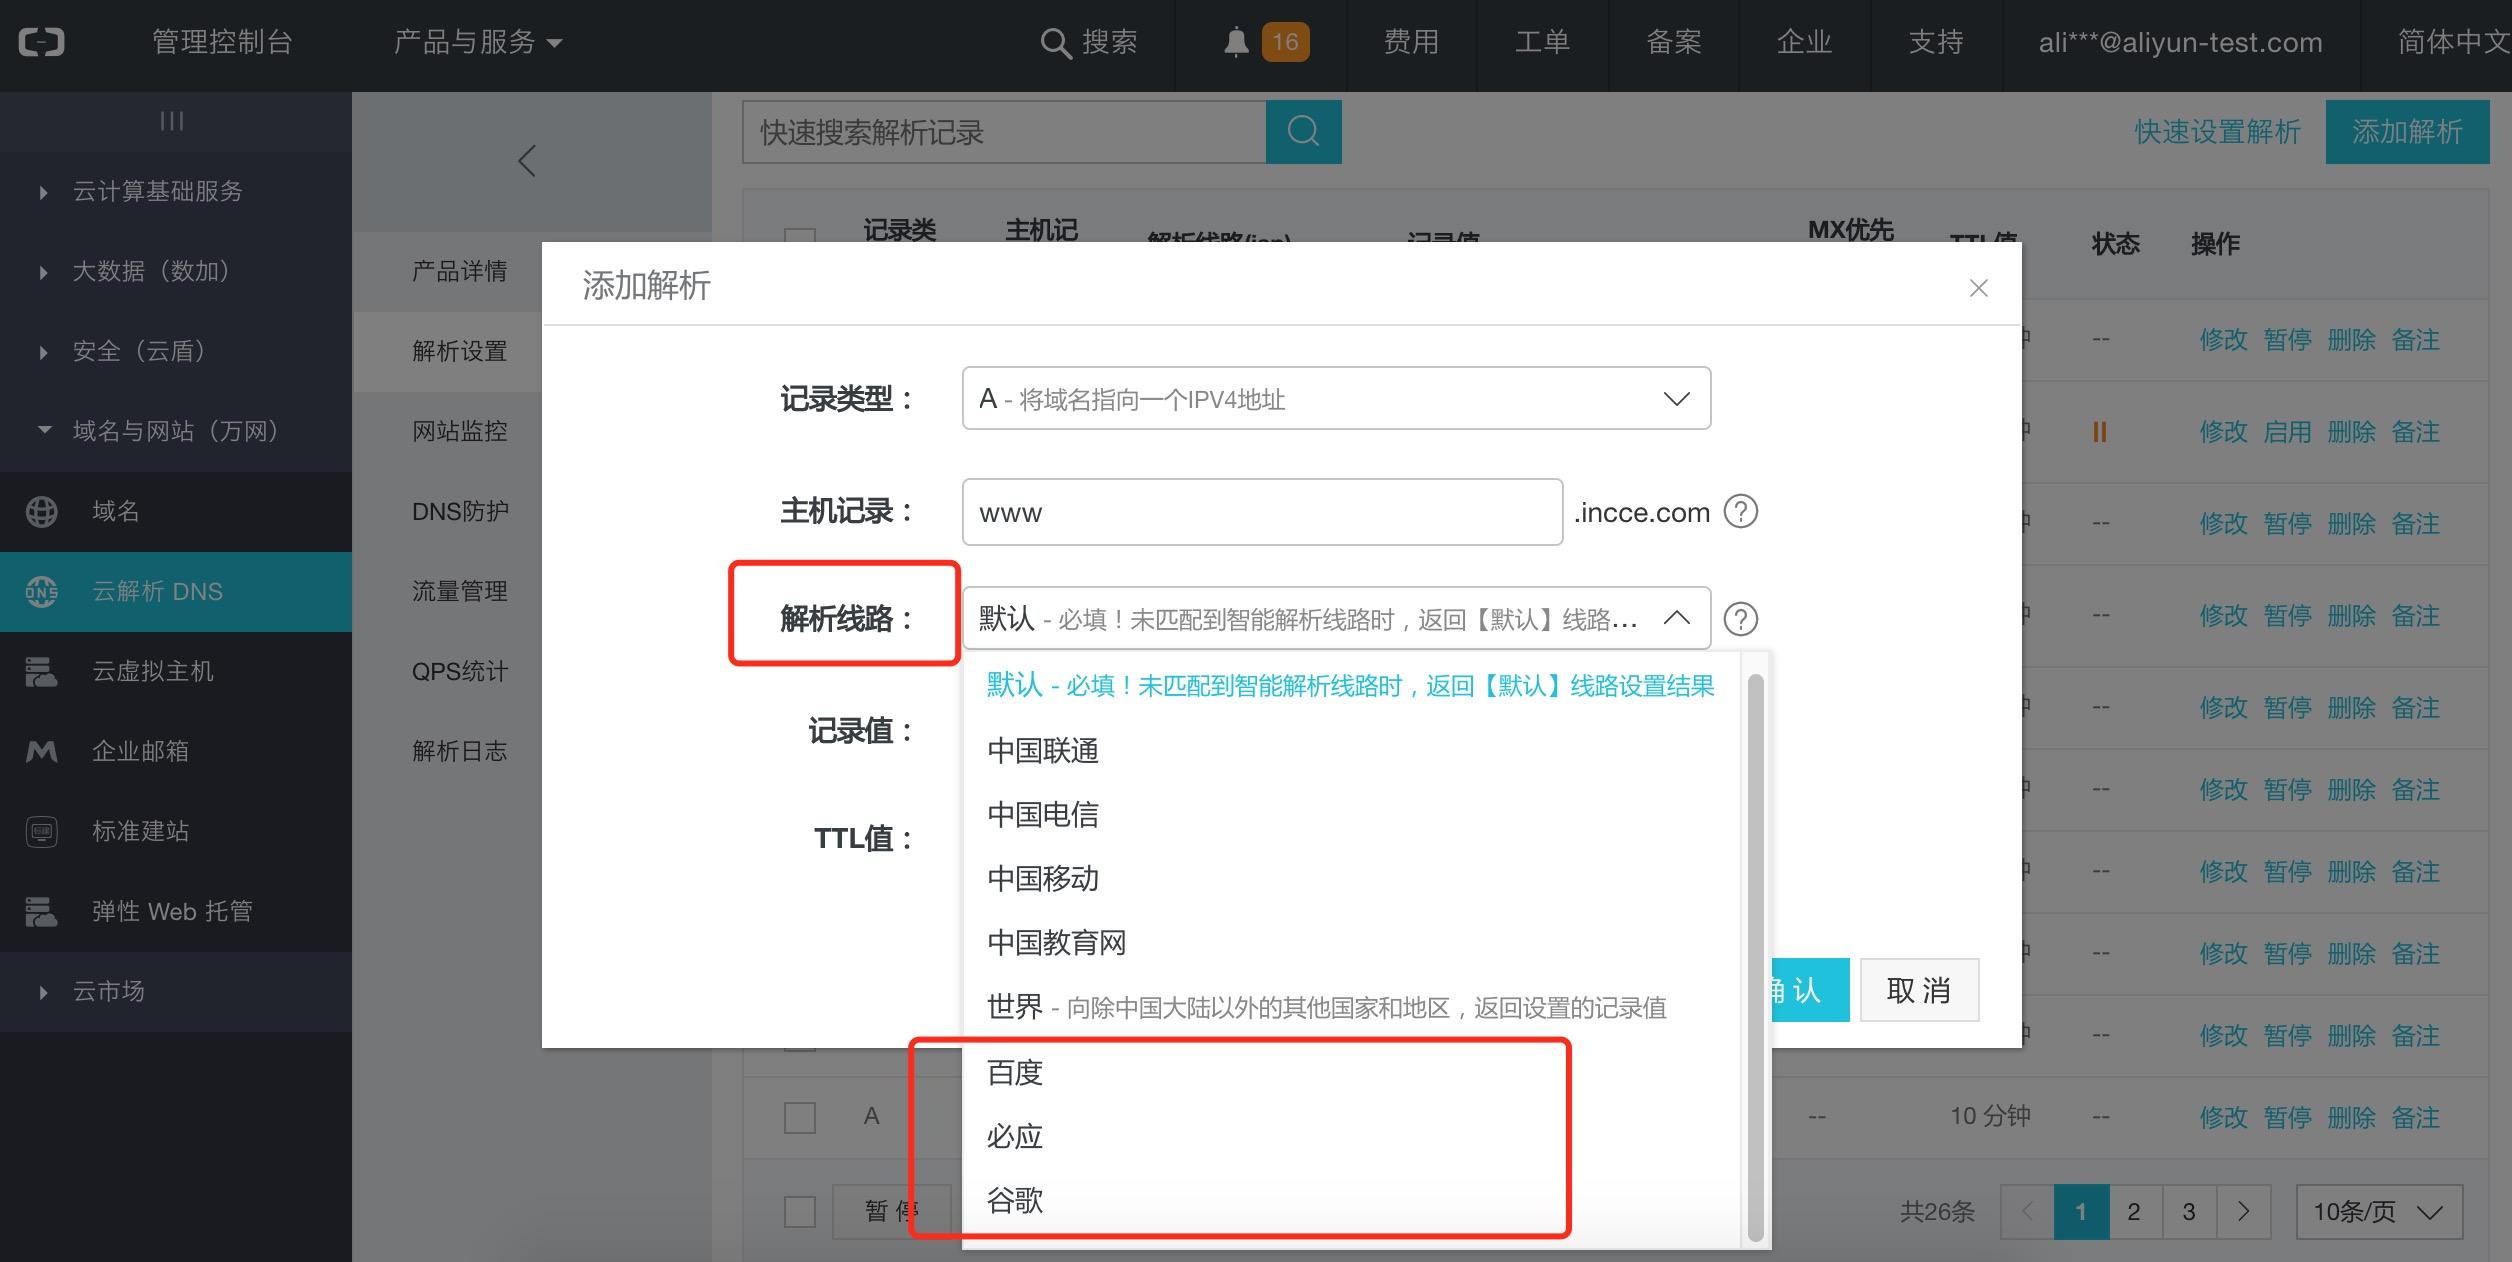Click the sidebar collapse handle icon
This screenshot has height=1262, width=2512.
click(172, 121)
